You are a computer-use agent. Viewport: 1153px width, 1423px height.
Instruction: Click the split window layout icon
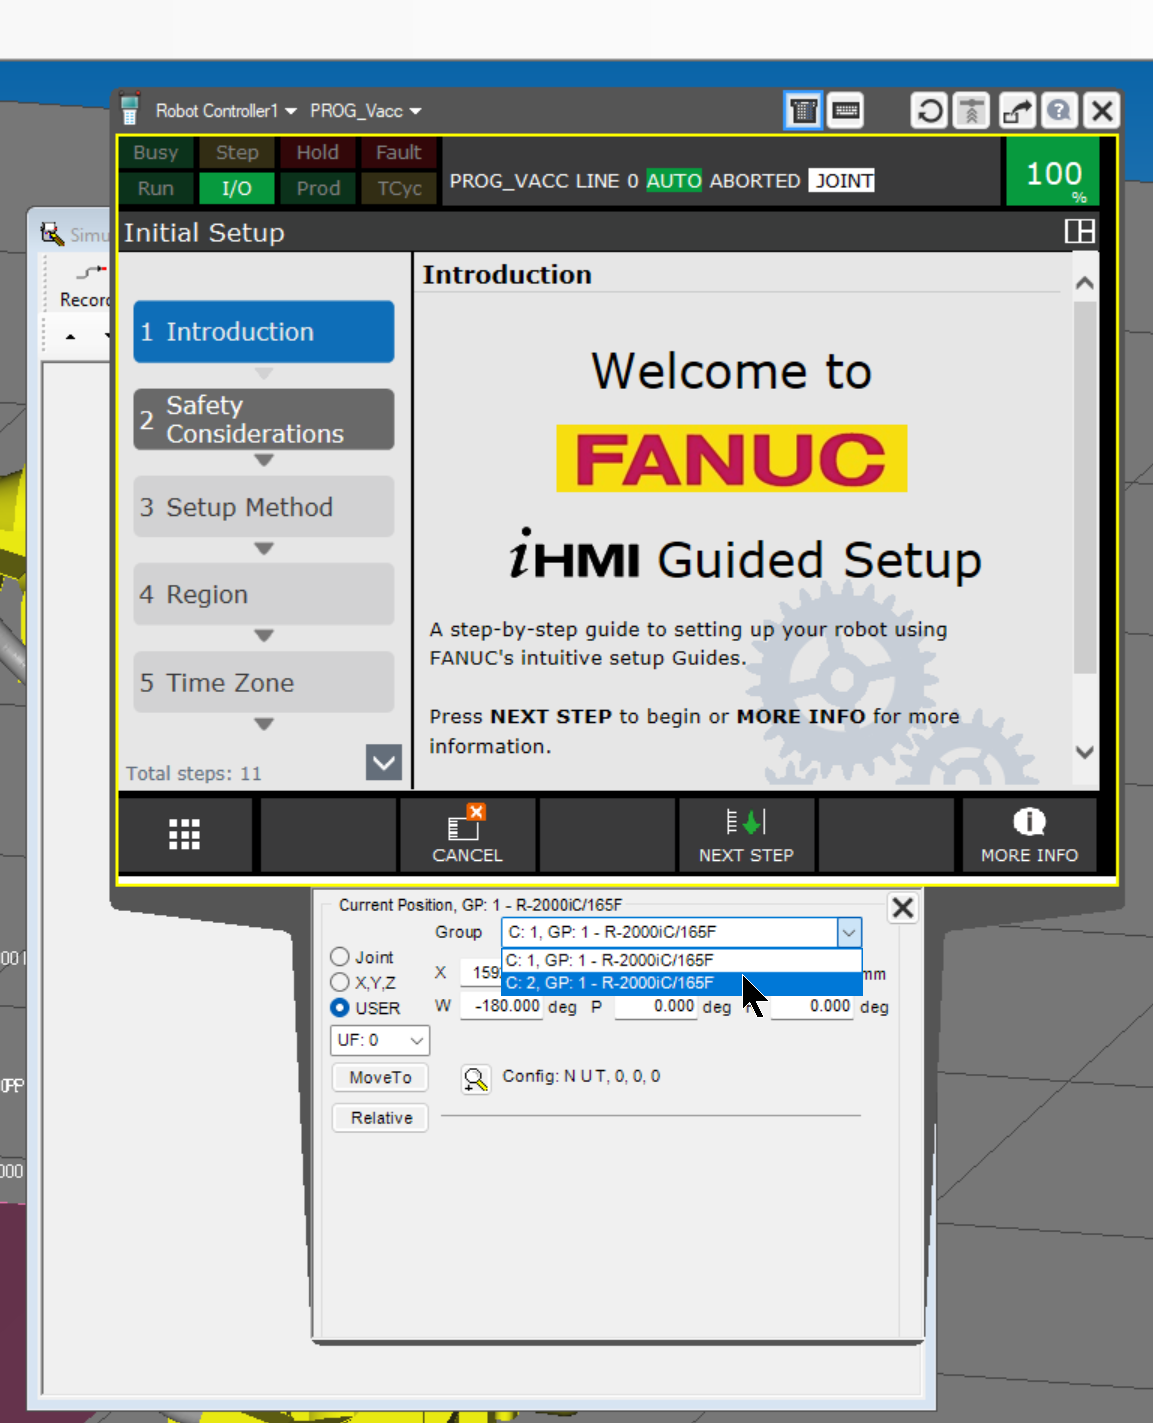tap(1080, 232)
